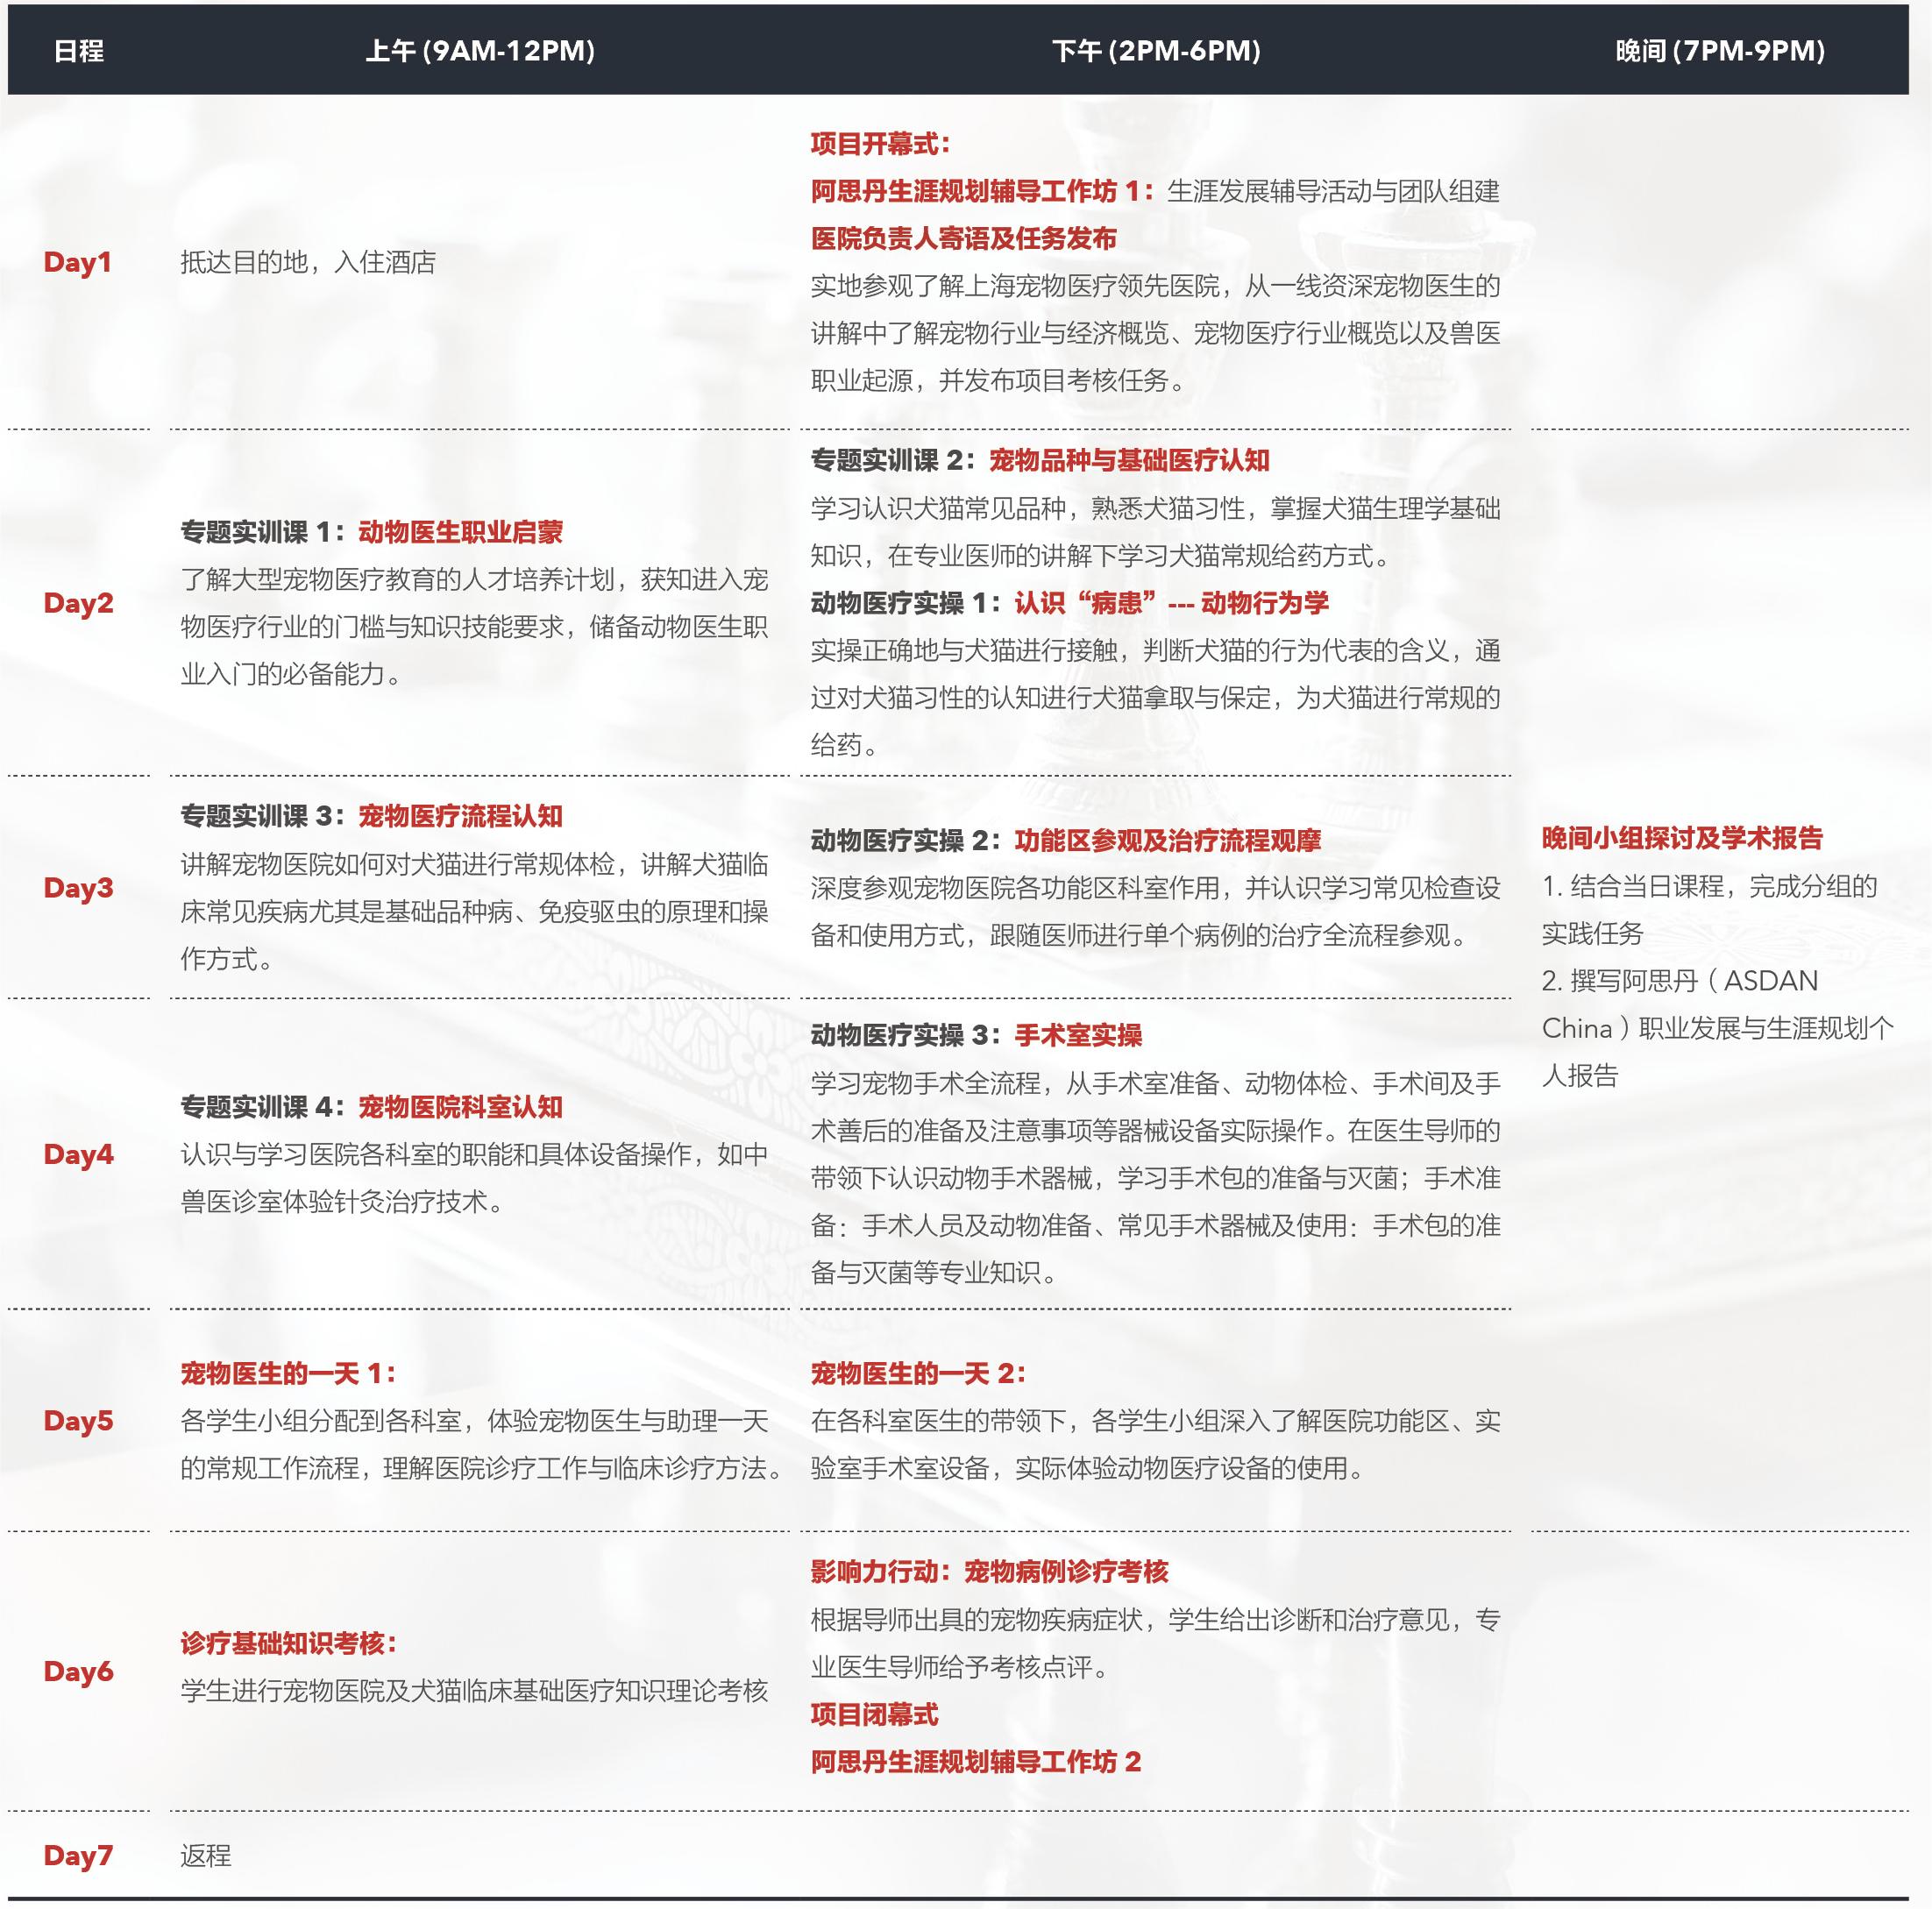The height and width of the screenshot is (1909, 1932).
Task: Click the text 生涯发展辅导活动与团队组建
Action: click(1334, 191)
